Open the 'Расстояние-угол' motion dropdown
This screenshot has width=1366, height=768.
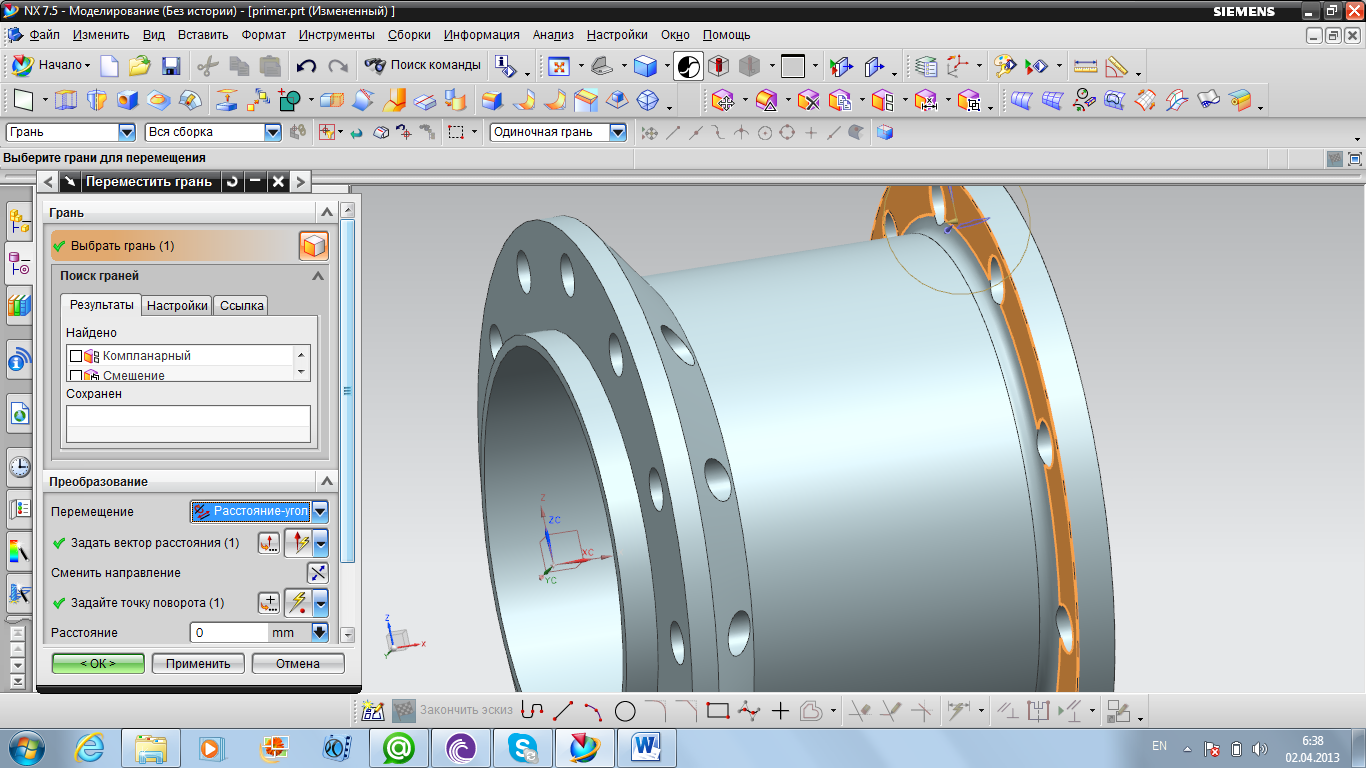[320, 512]
